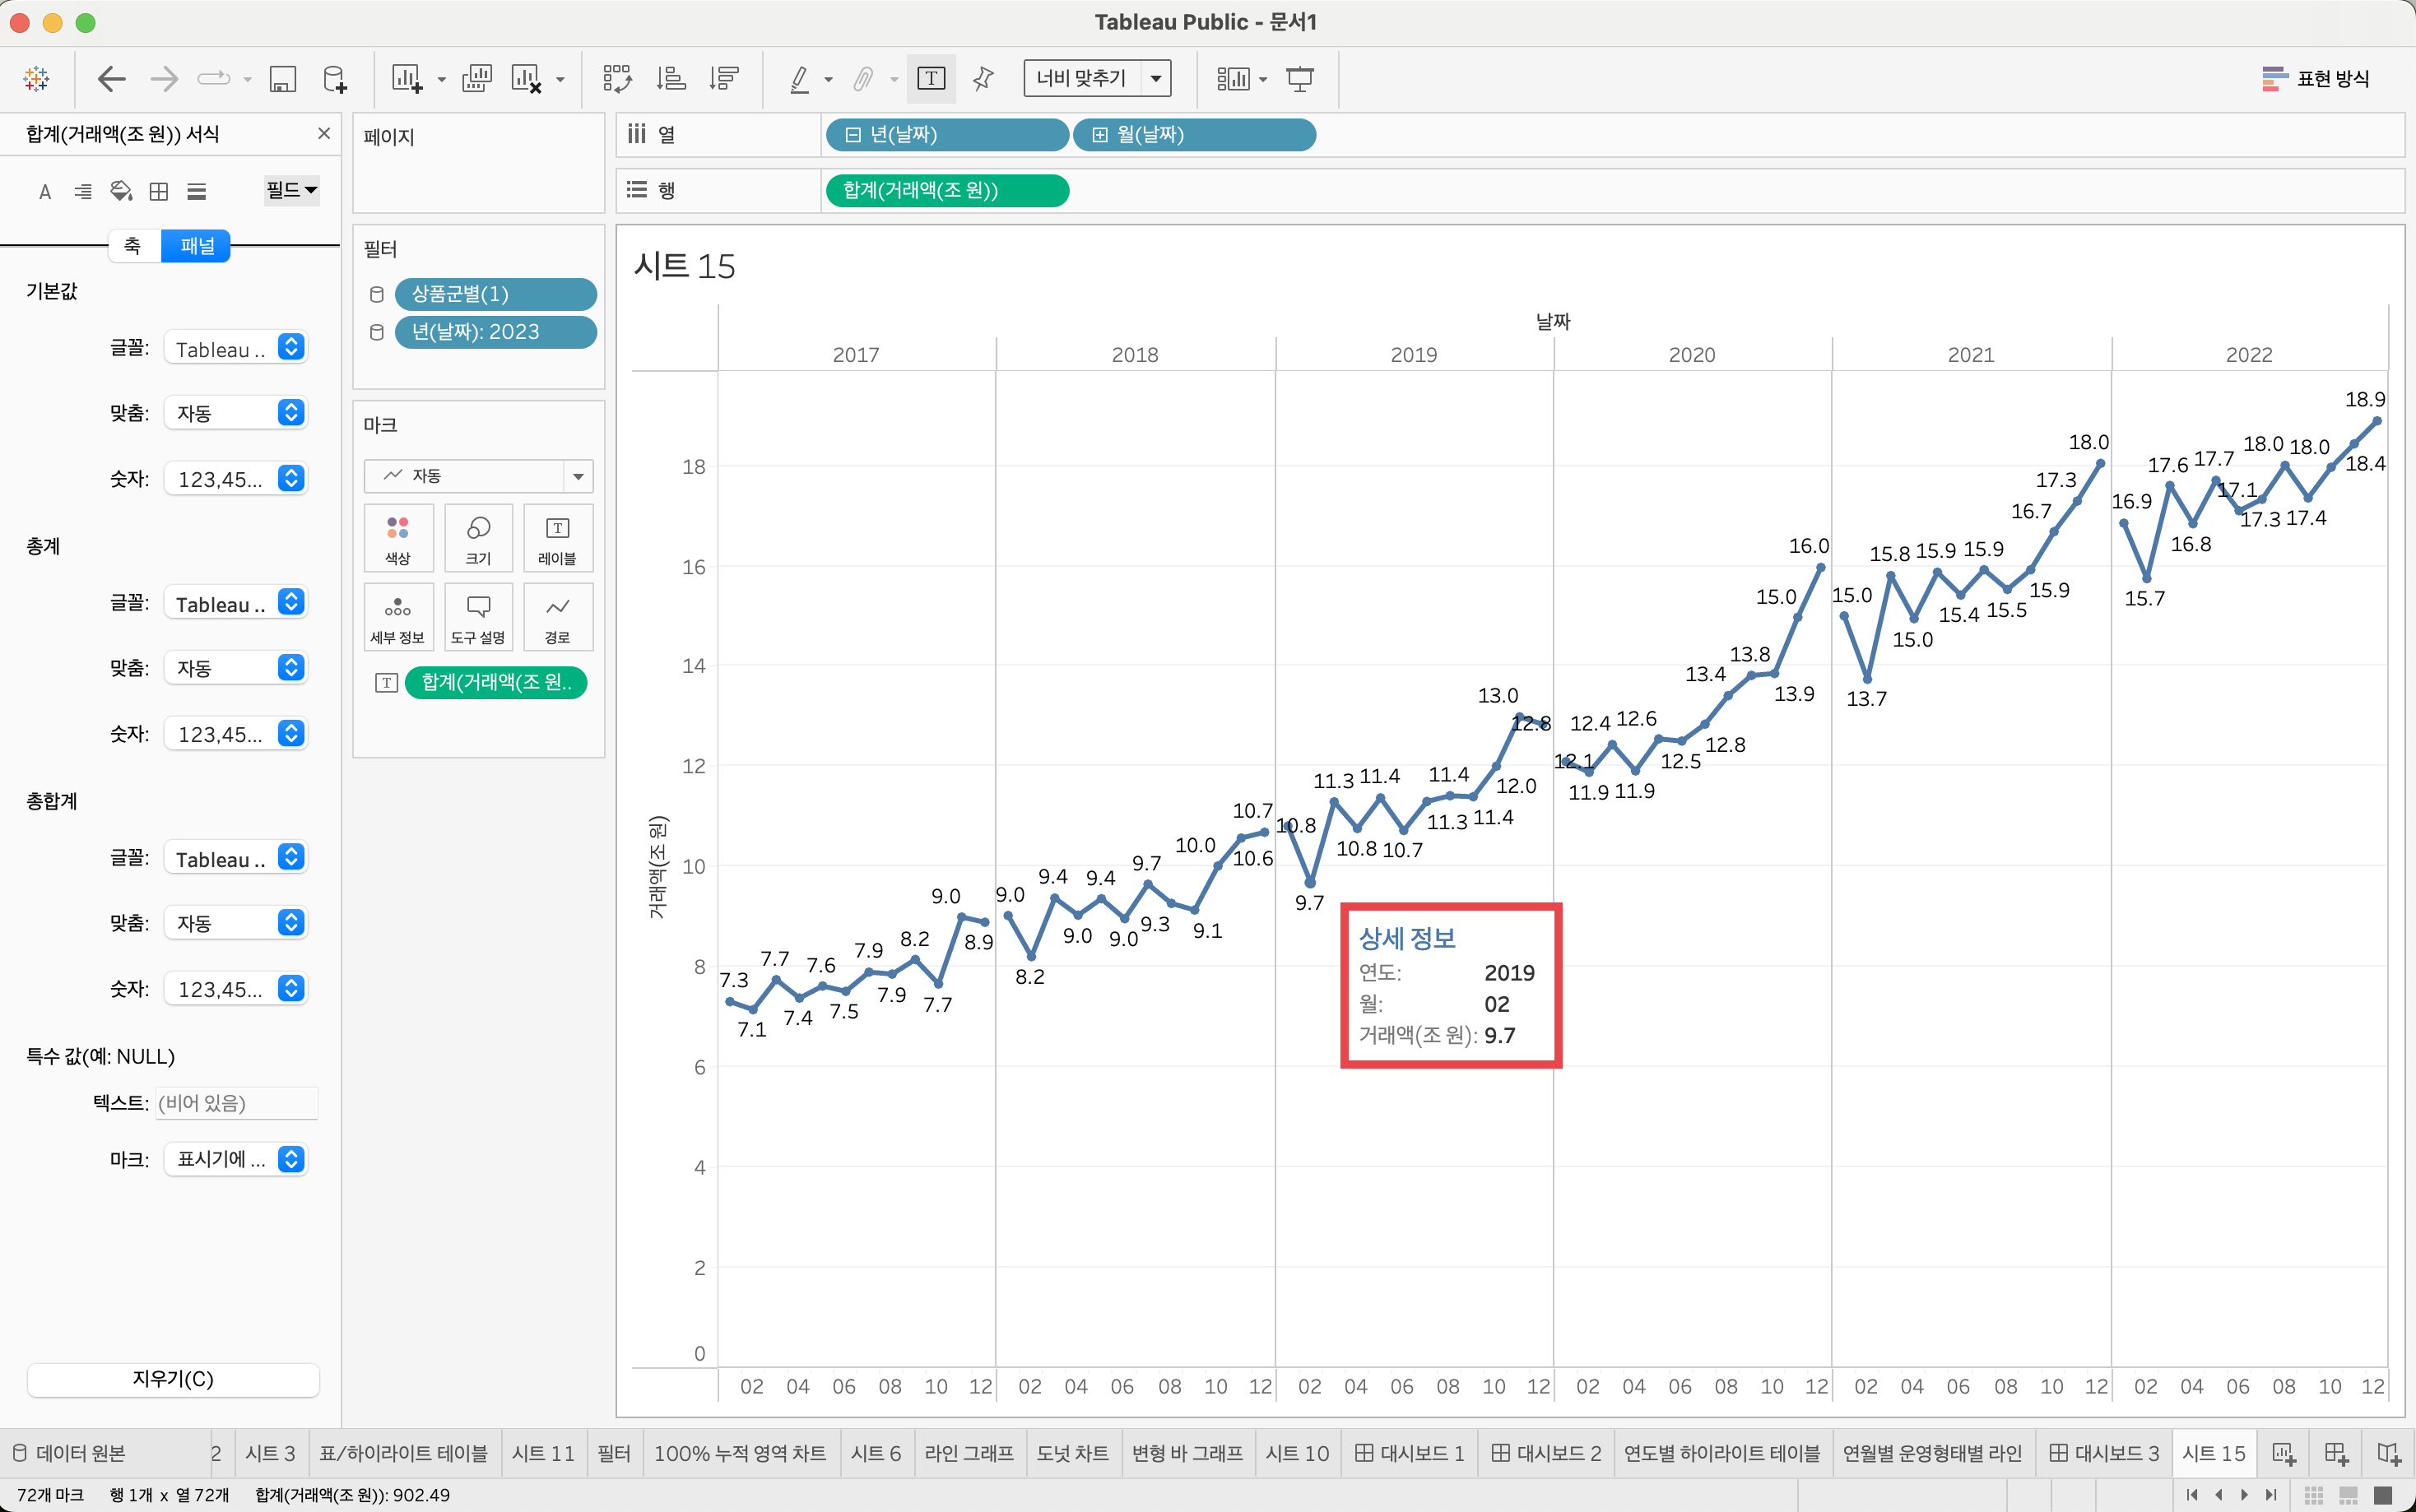Screen dimensions: 2416x1512
Task: Click the shading paint bucket format icon
Action: click(121, 191)
